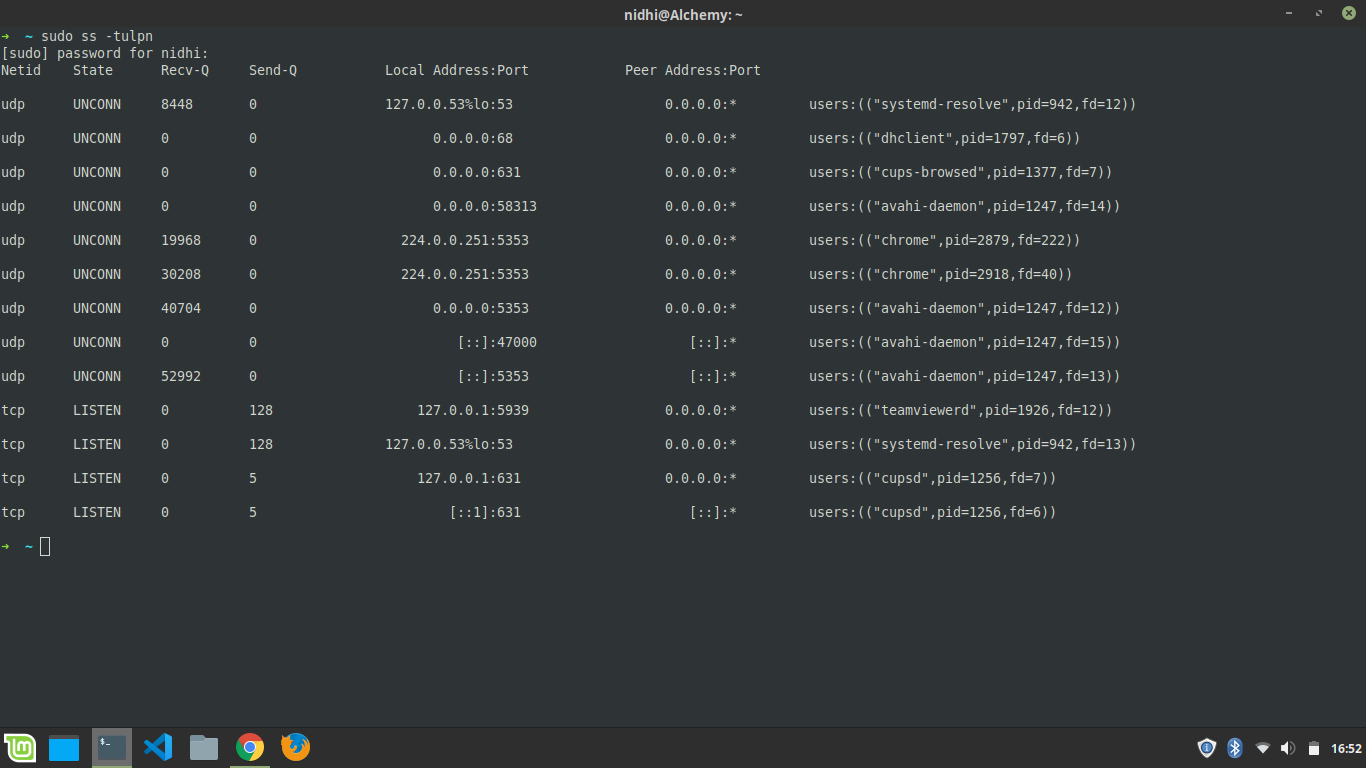Click users entry systemd-resolve pid=942,fd=13
This screenshot has height=768, width=1366.
973,444
